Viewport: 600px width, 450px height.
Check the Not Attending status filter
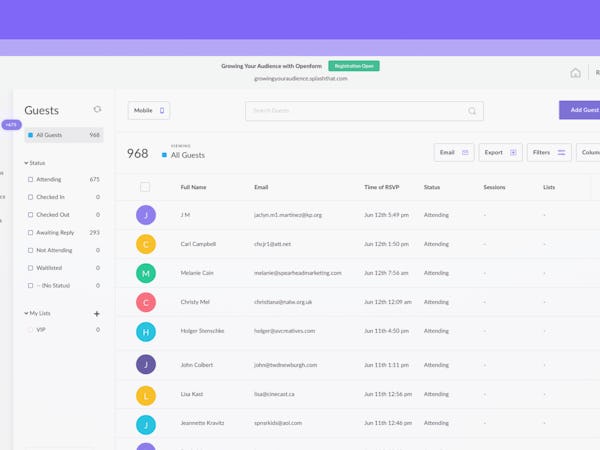coord(30,250)
